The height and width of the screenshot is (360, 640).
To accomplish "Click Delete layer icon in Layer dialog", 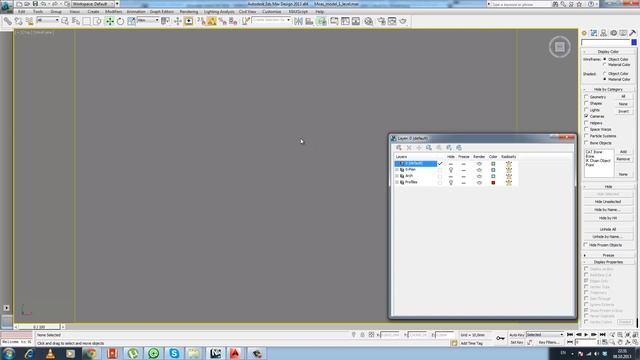I will [x=409, y=148].
